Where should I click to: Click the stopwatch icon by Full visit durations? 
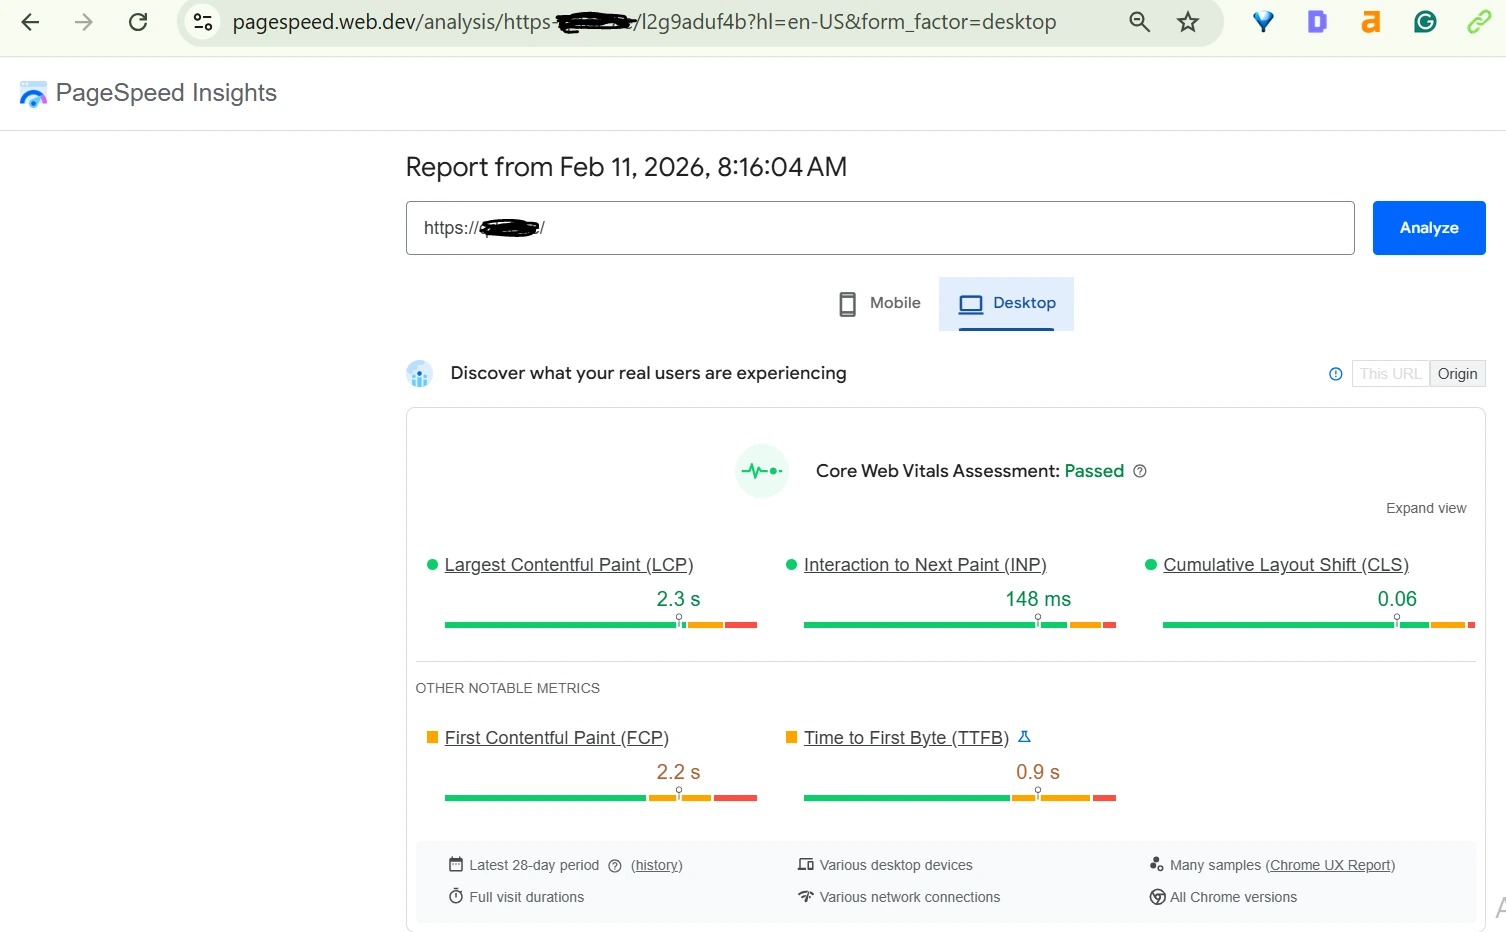point(456,896)
